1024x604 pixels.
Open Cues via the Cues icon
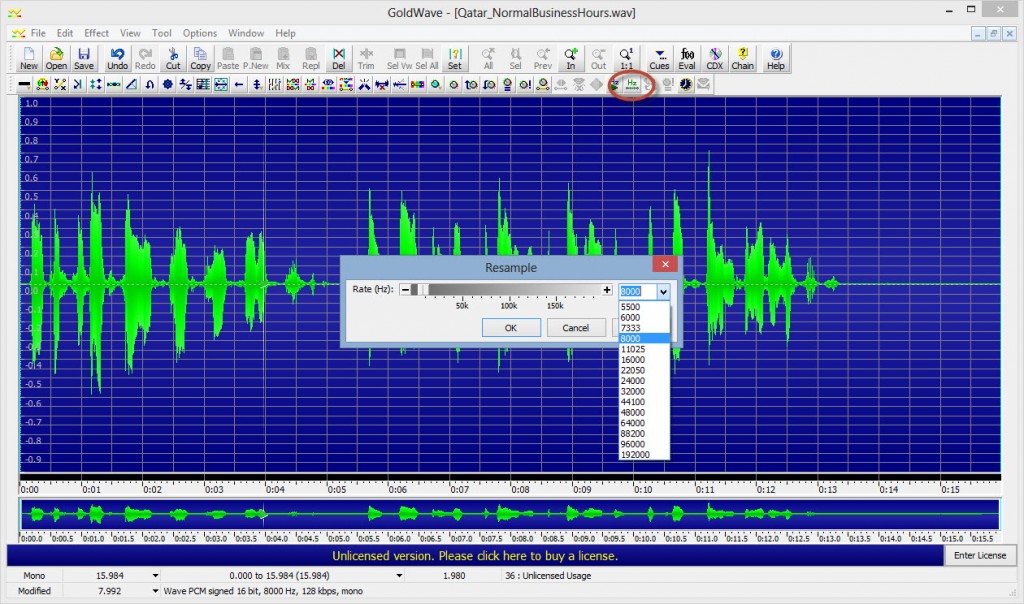(659, 58)
